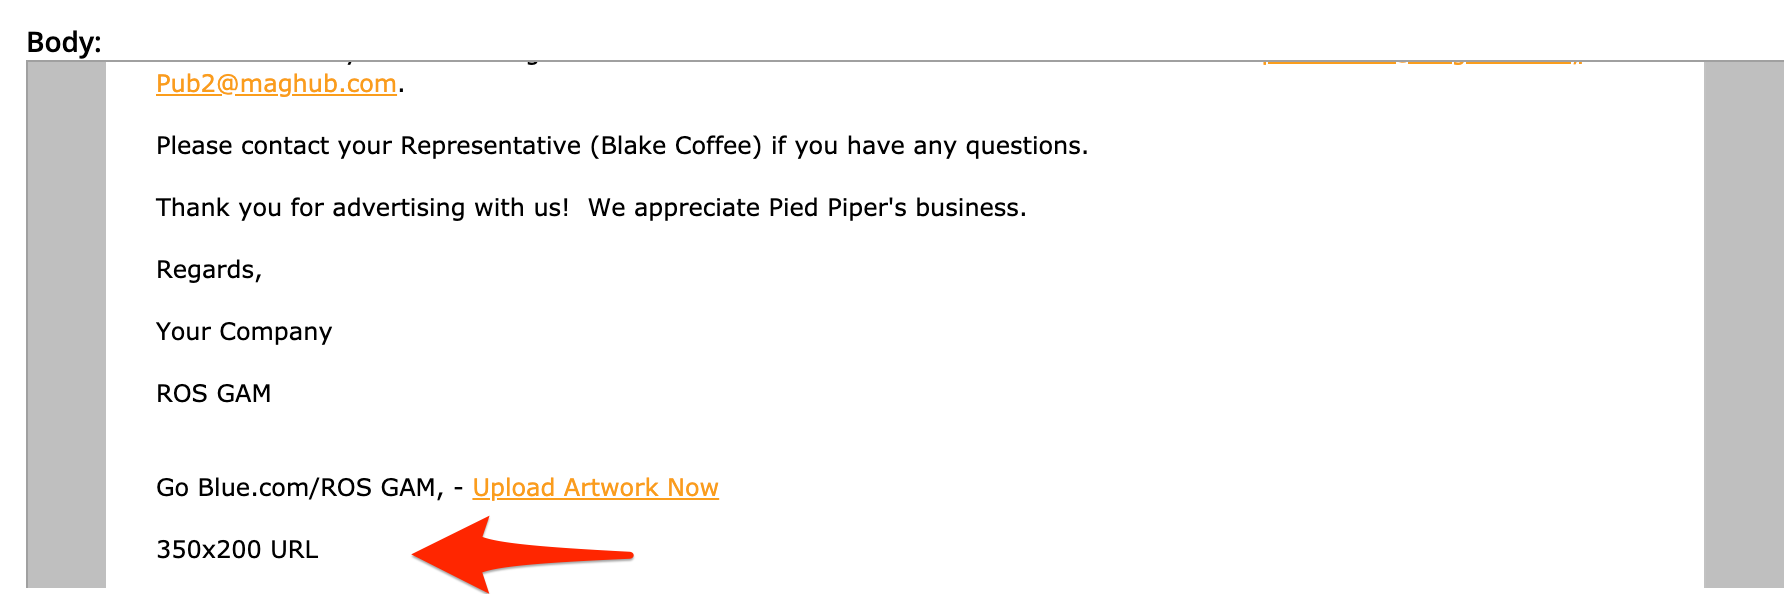Image resolution: width=1784 pixels, height=594 pixels.
Task: Click the red arrow annotation
Action: (x=522, y=554)
